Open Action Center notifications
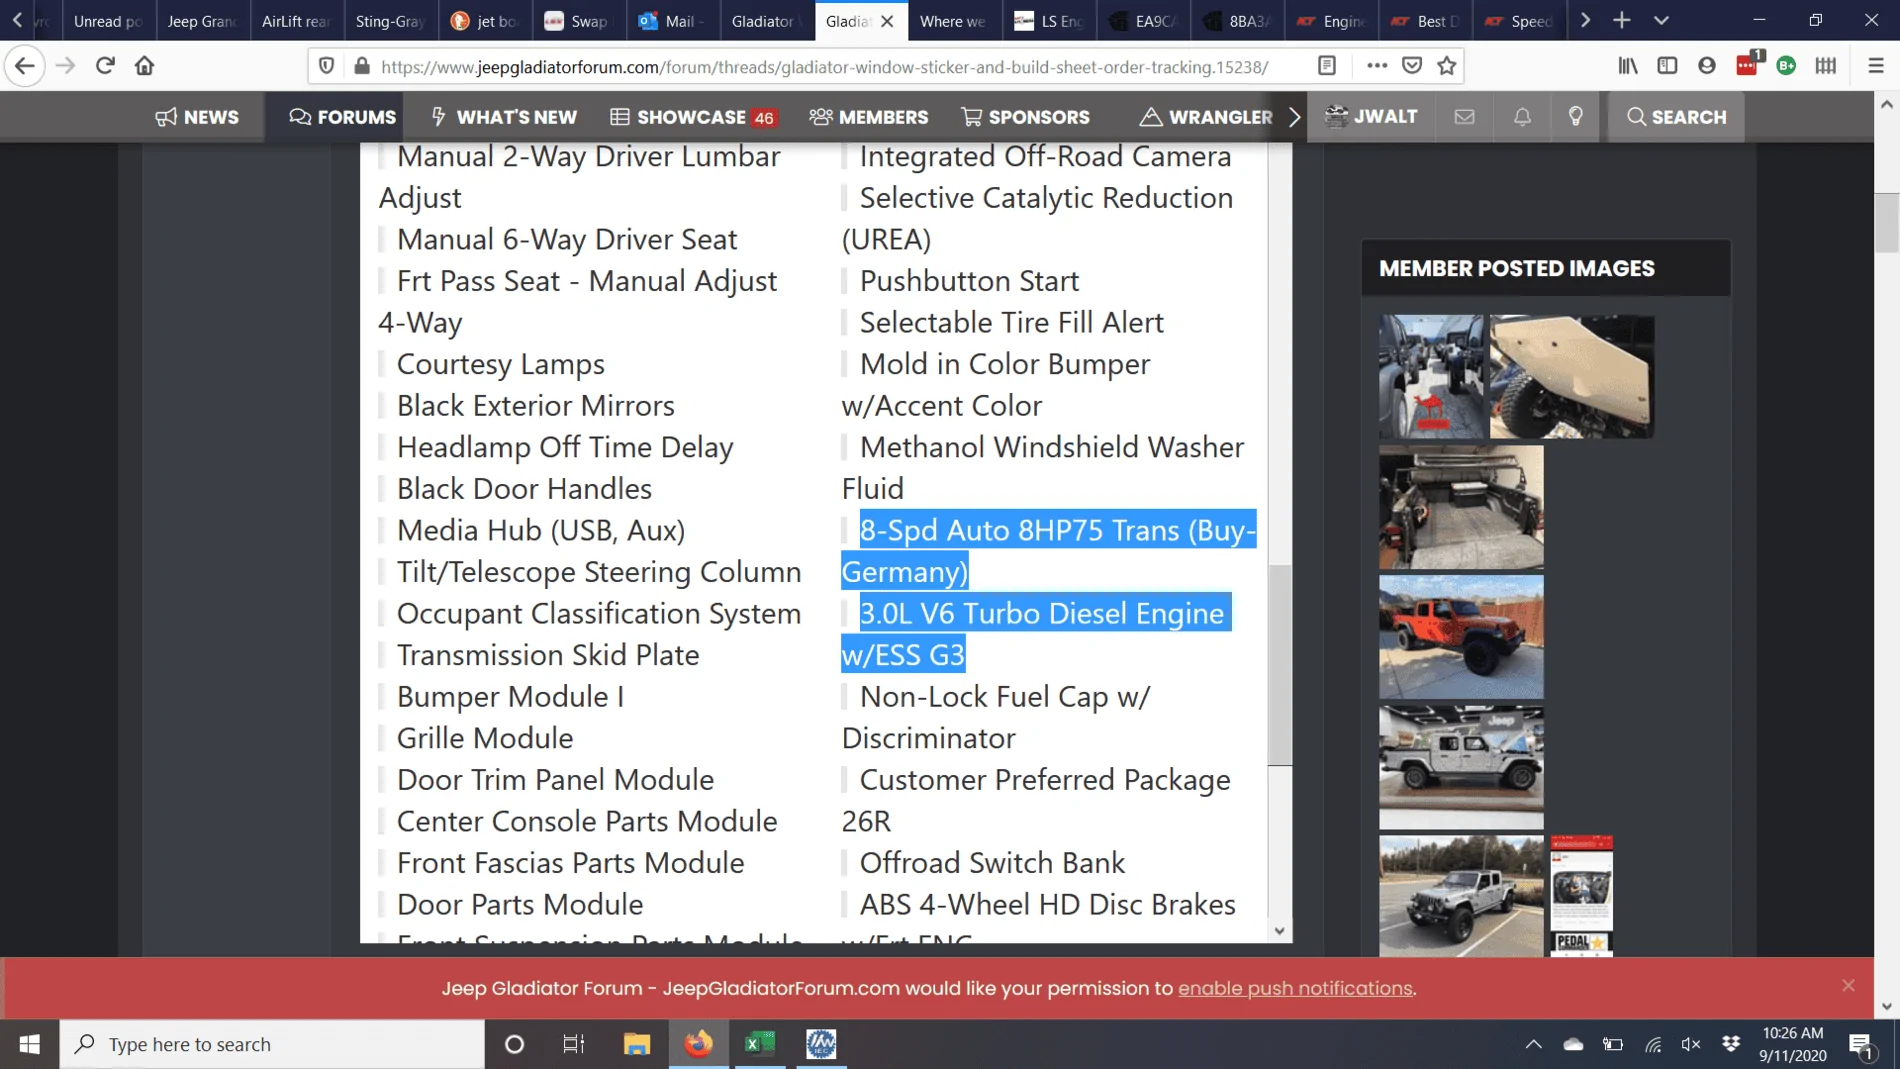Viewport: 1900px width, 1069px height. 1862,1046
